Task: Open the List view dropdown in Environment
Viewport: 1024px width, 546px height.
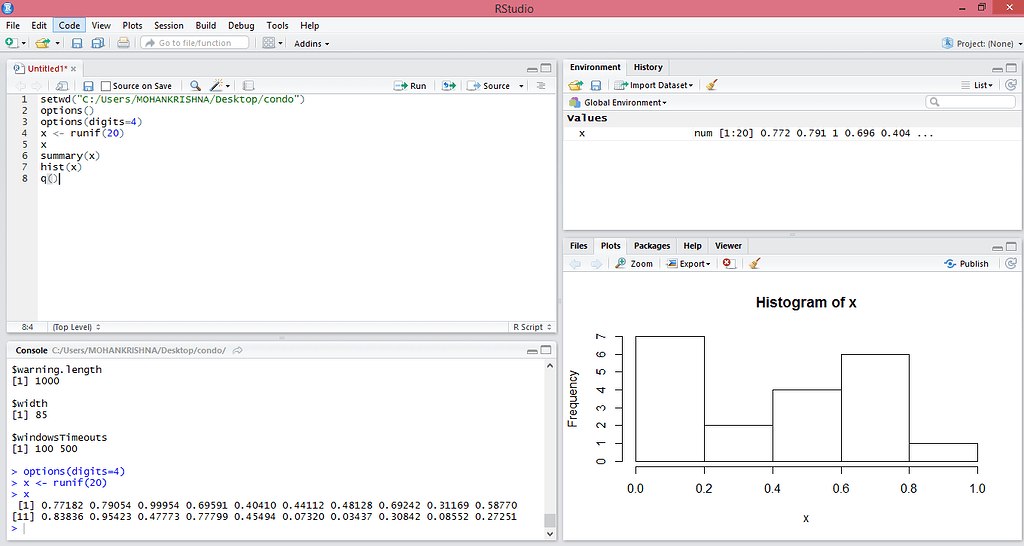Action: point(977,85)
